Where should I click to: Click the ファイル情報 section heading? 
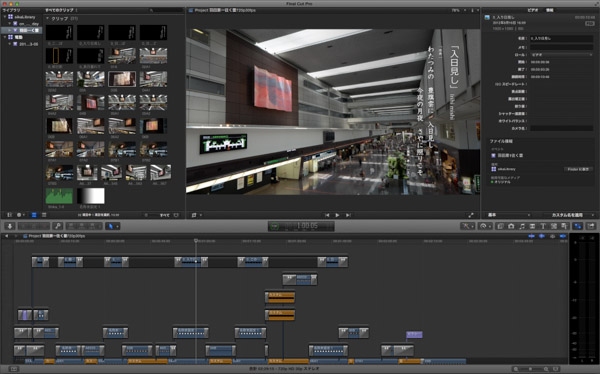click(x=501, y=141)
